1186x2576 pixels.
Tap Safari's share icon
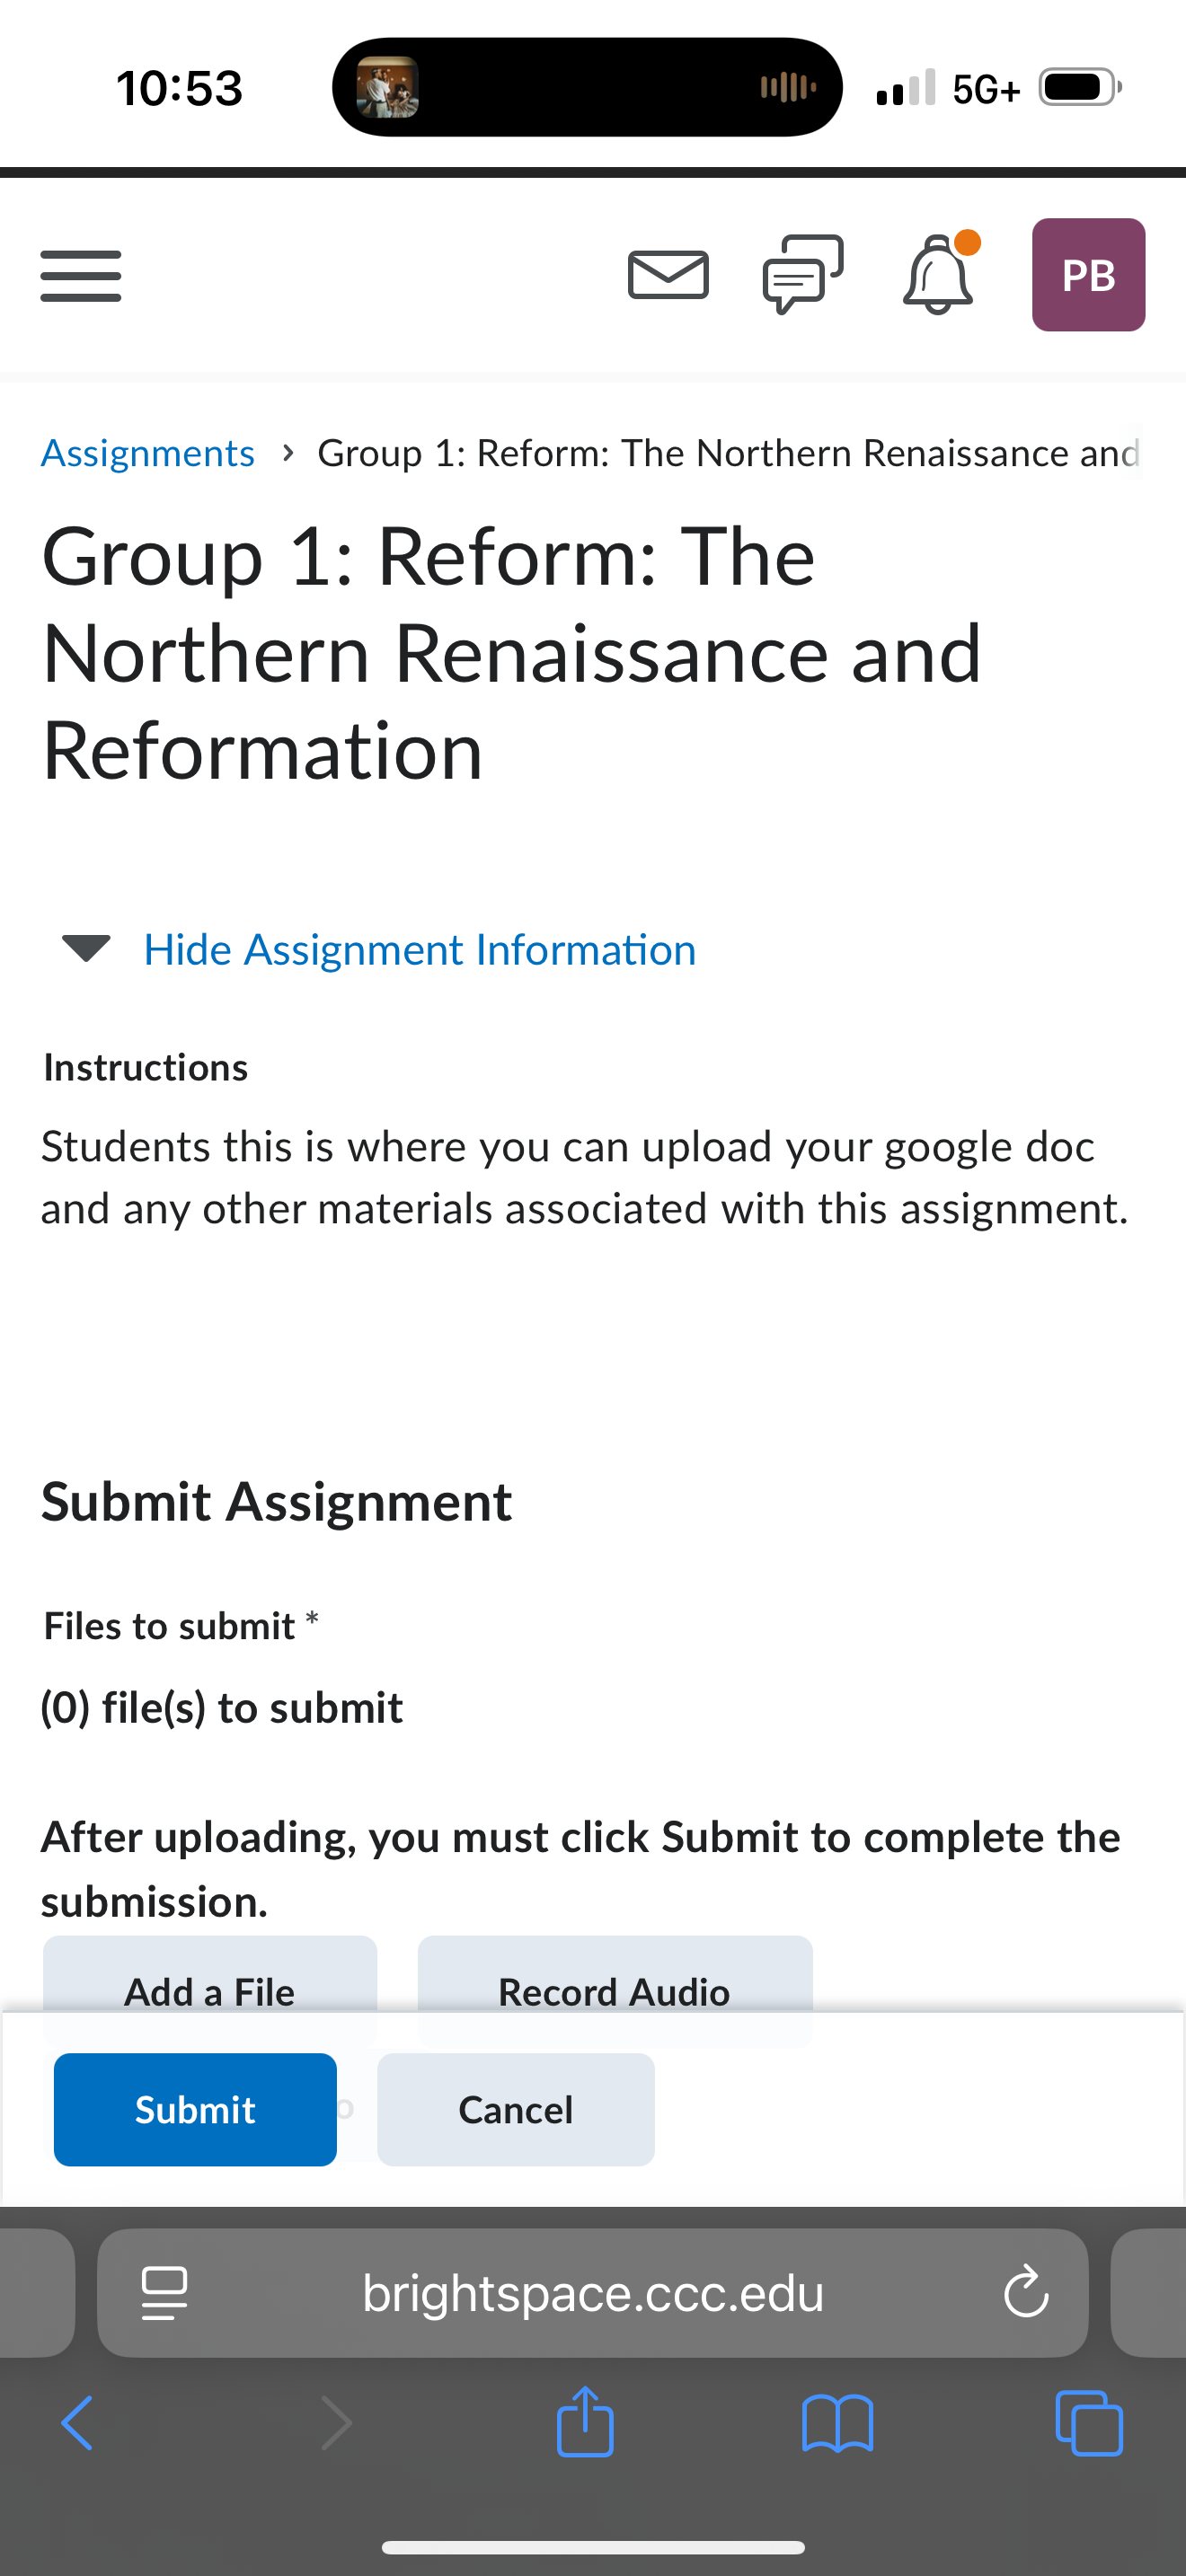[585, 2421]
